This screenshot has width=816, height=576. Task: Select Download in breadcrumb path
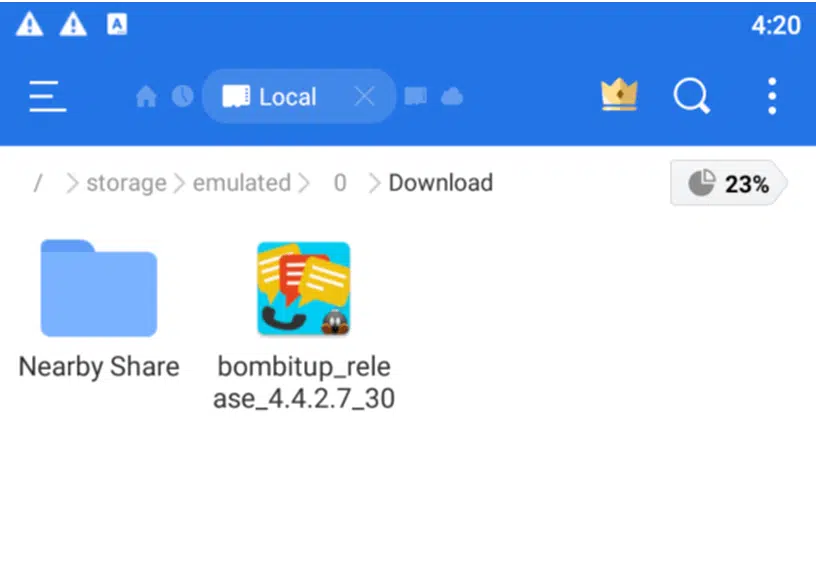[x=441, y=183]
